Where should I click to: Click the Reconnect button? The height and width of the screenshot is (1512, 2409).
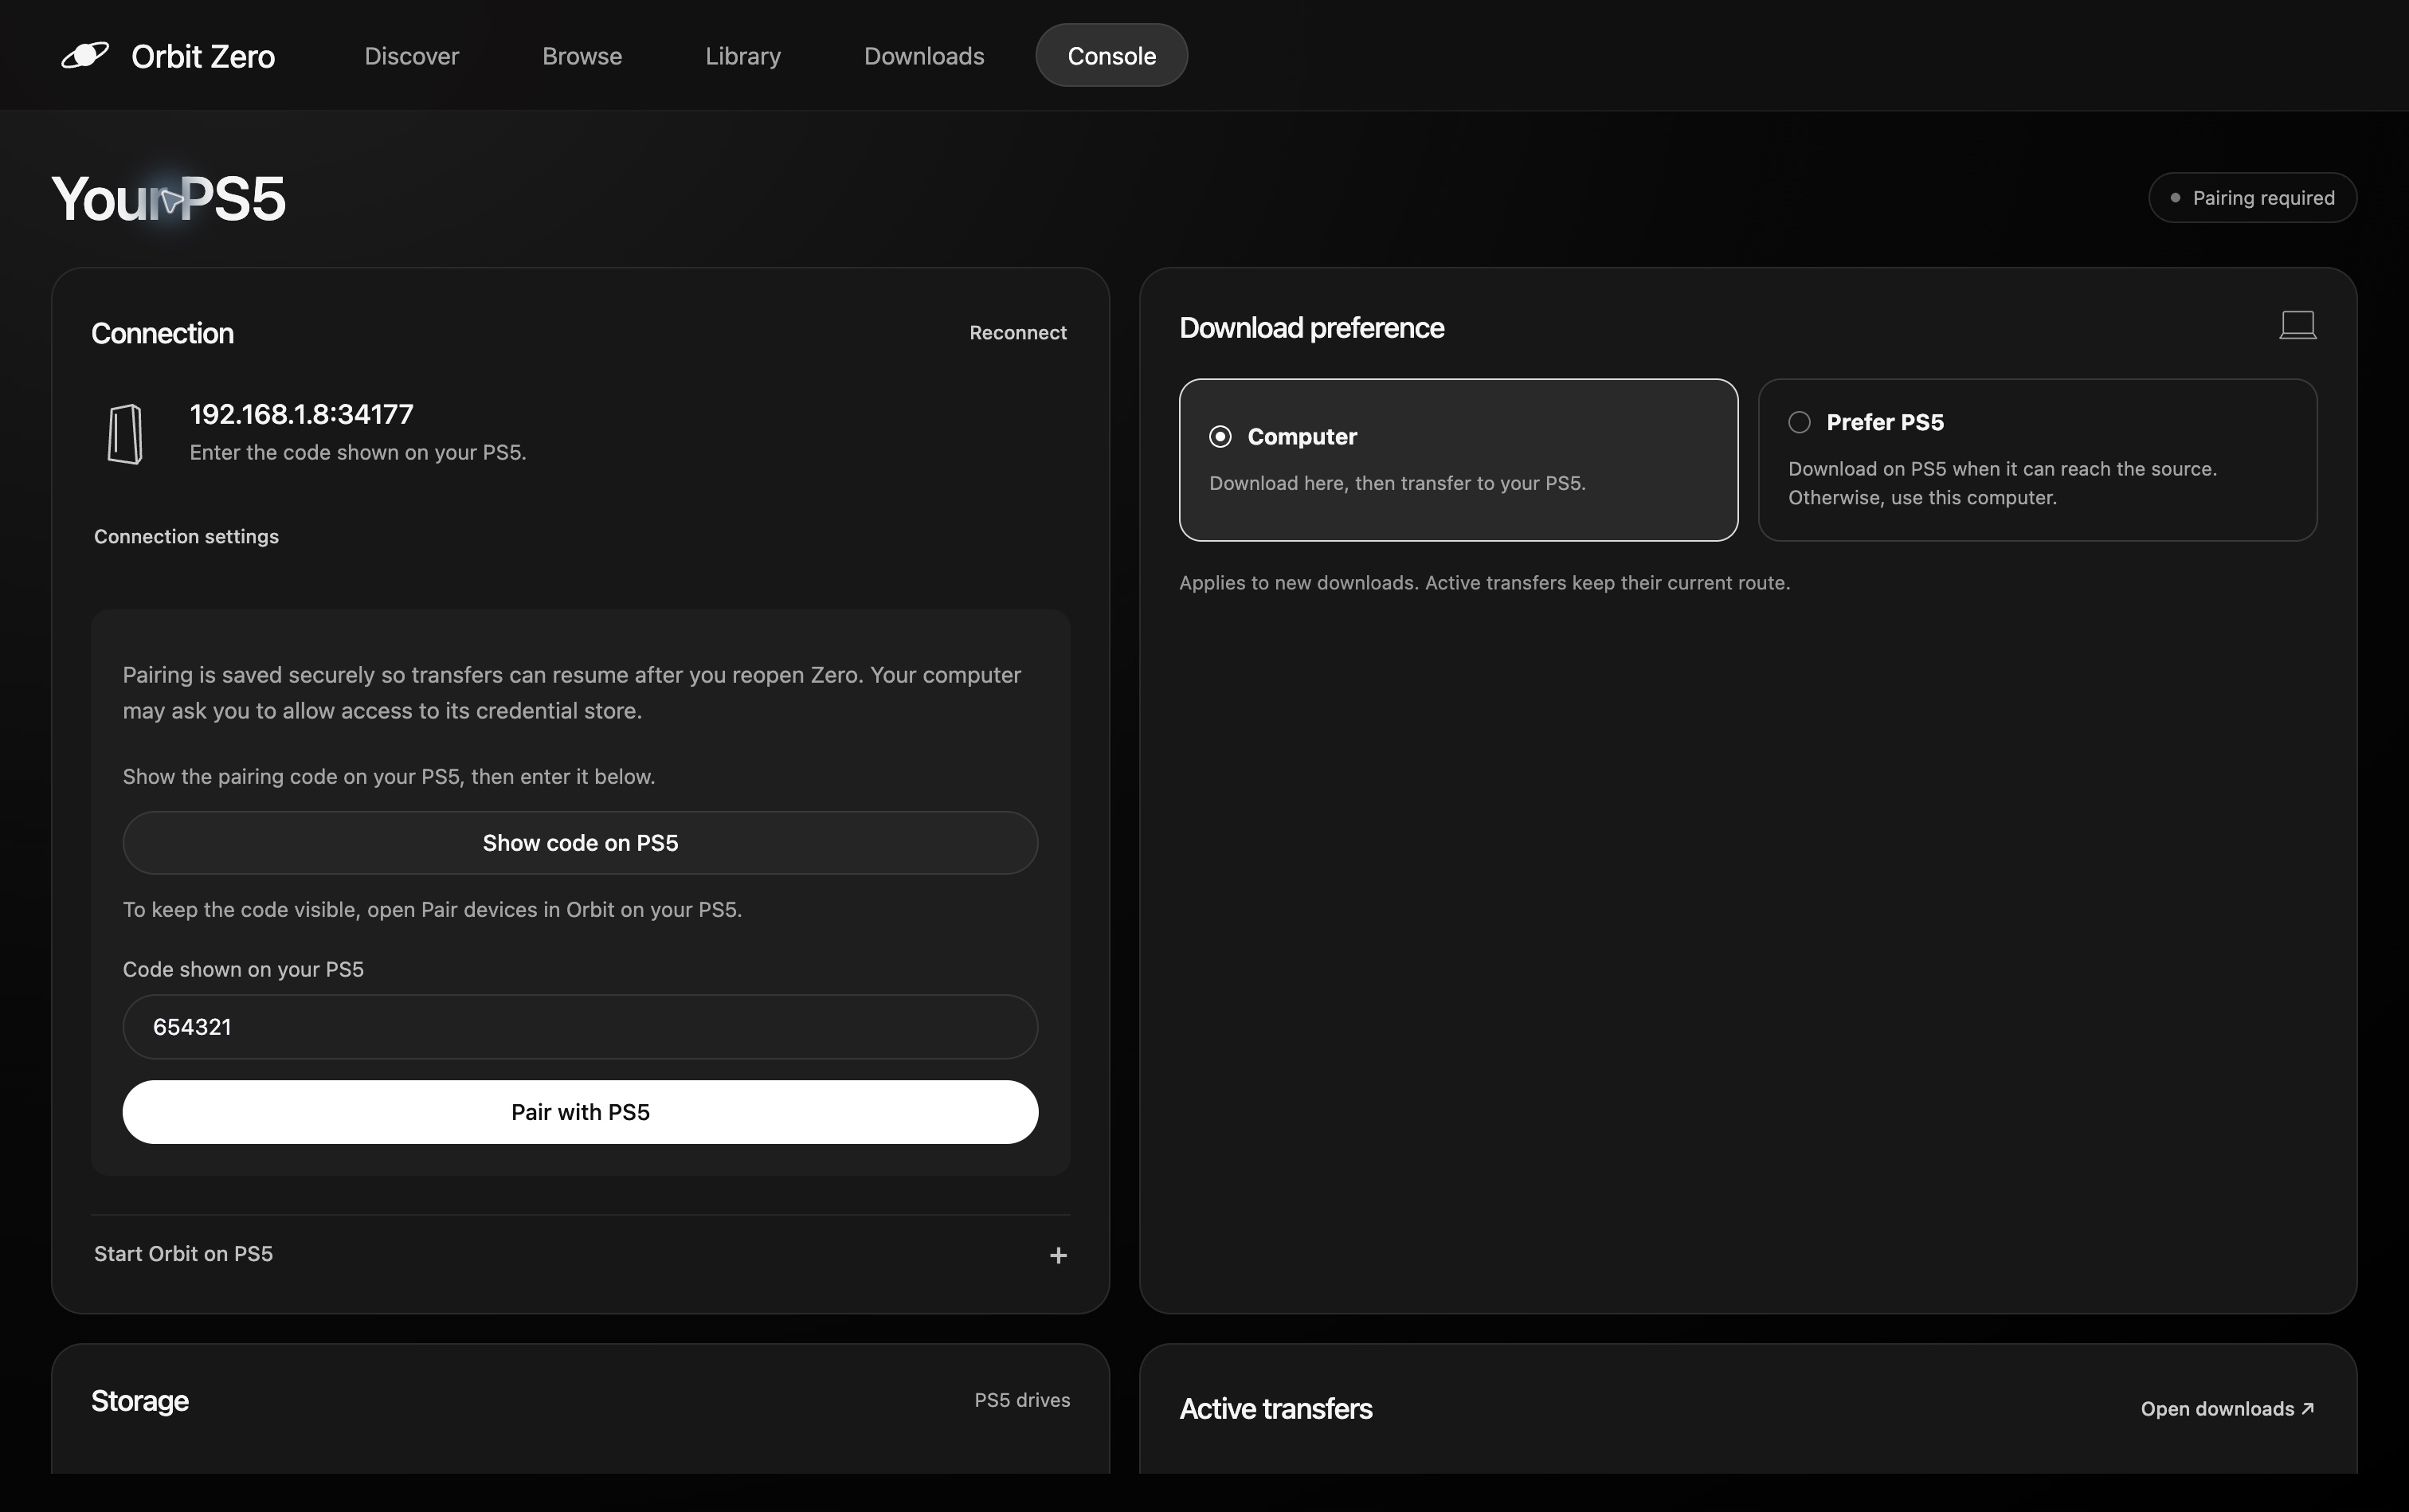(1017, 333)
